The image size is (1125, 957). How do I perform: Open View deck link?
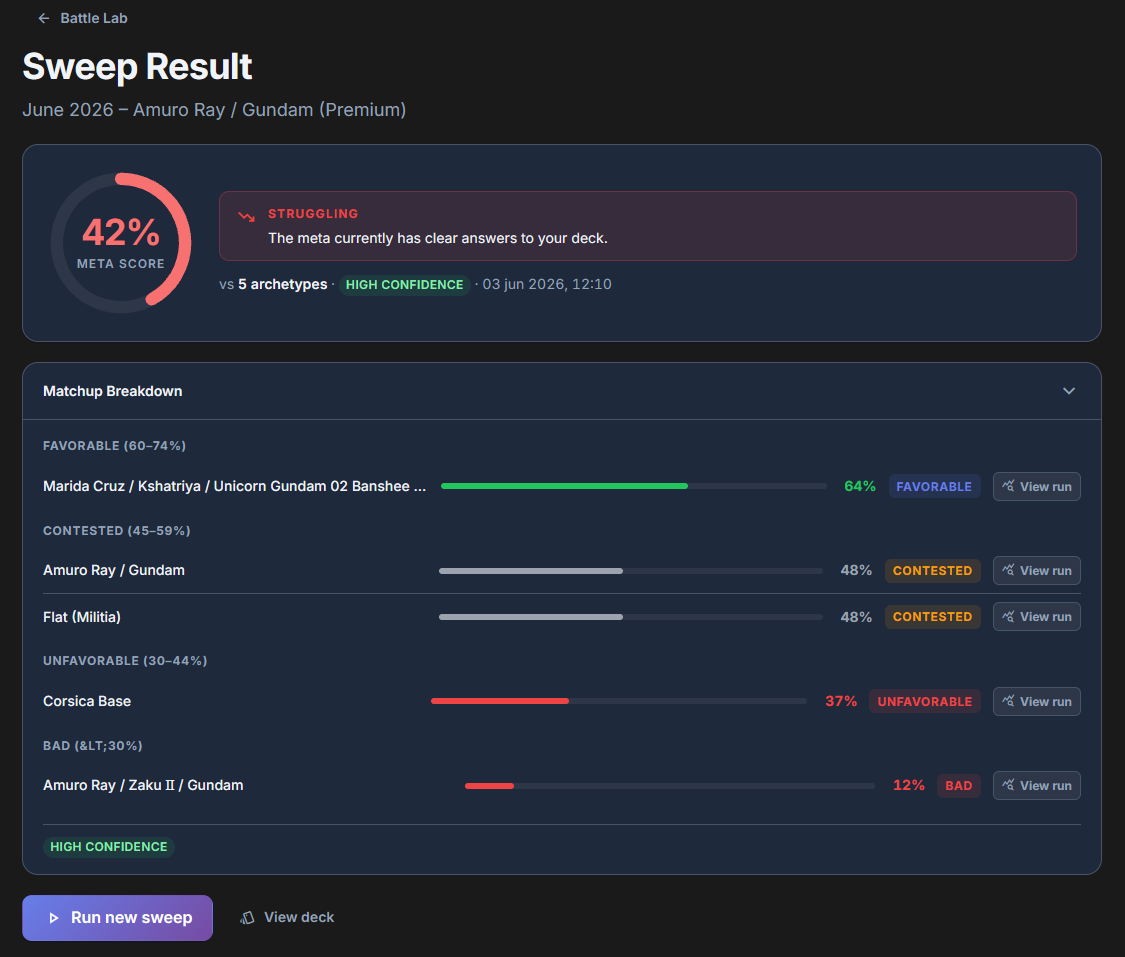click(x=287, y=918)
